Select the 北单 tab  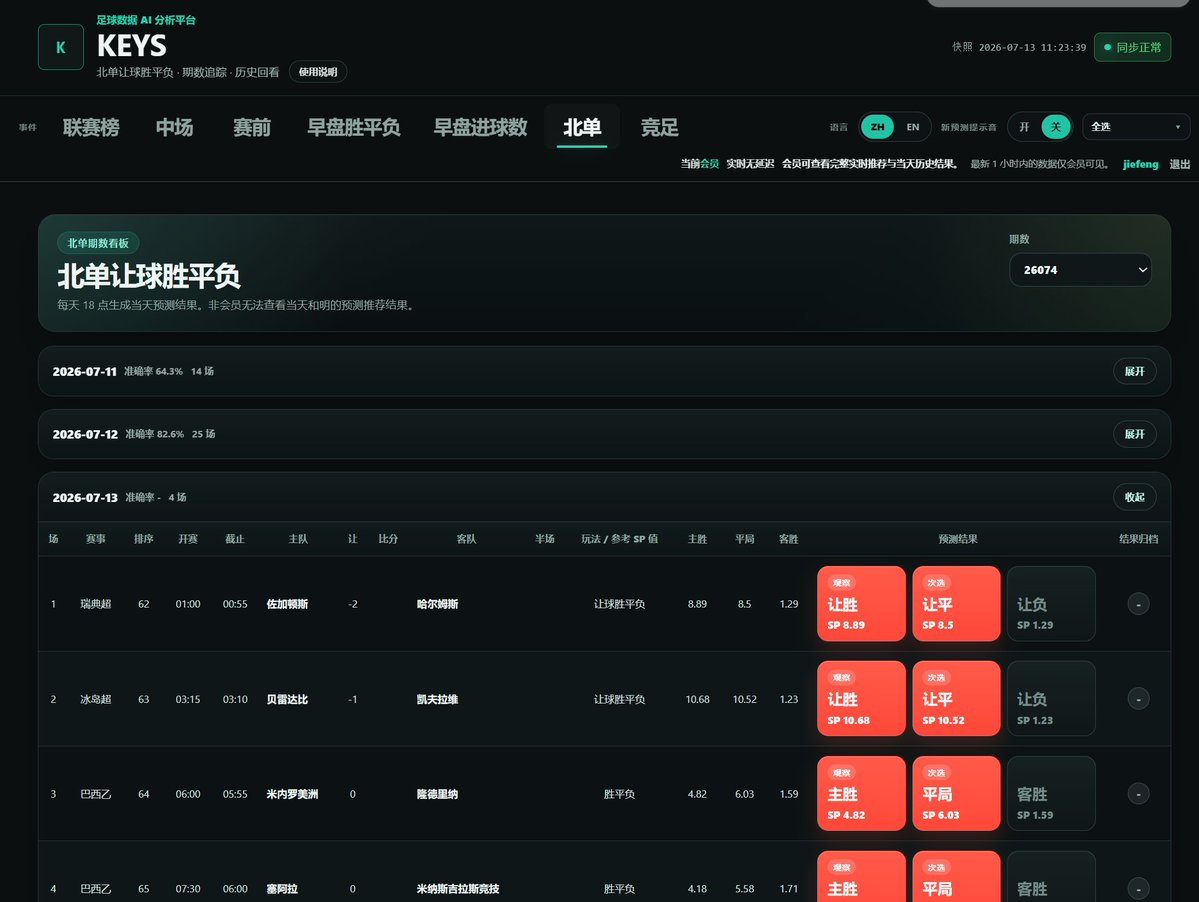582,128
